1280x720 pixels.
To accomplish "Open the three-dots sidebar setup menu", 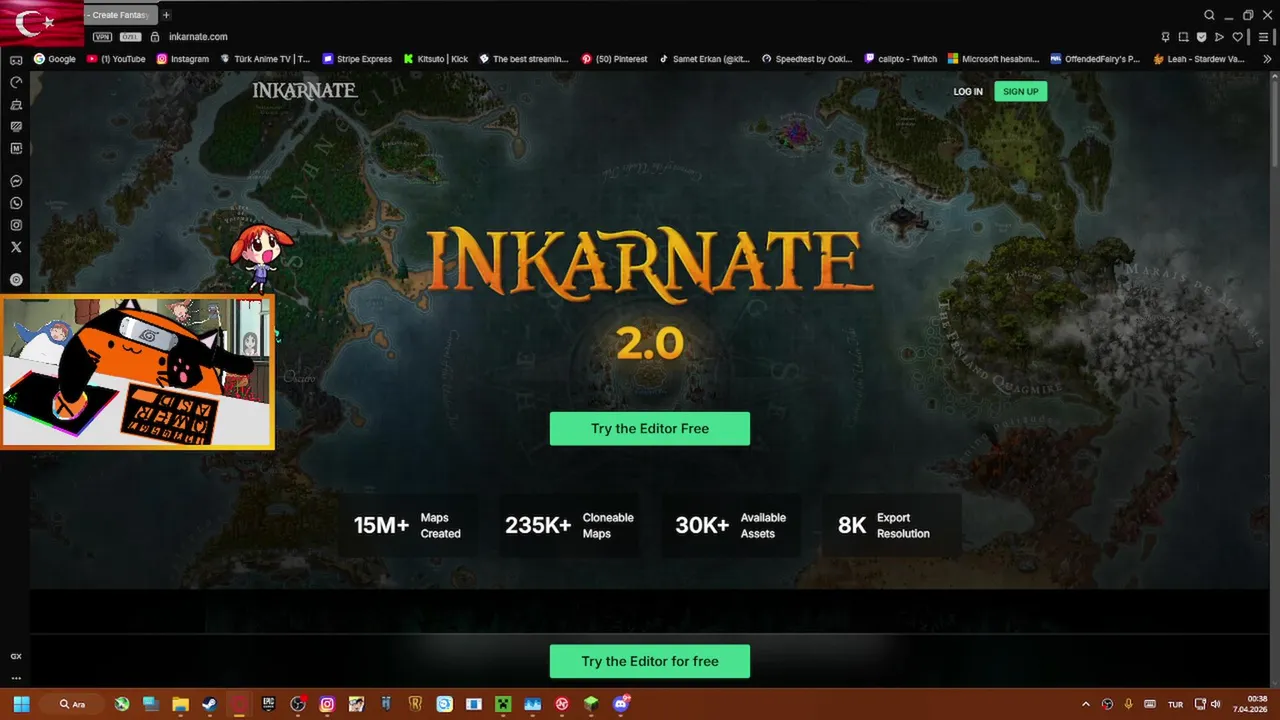I will 16,678.
